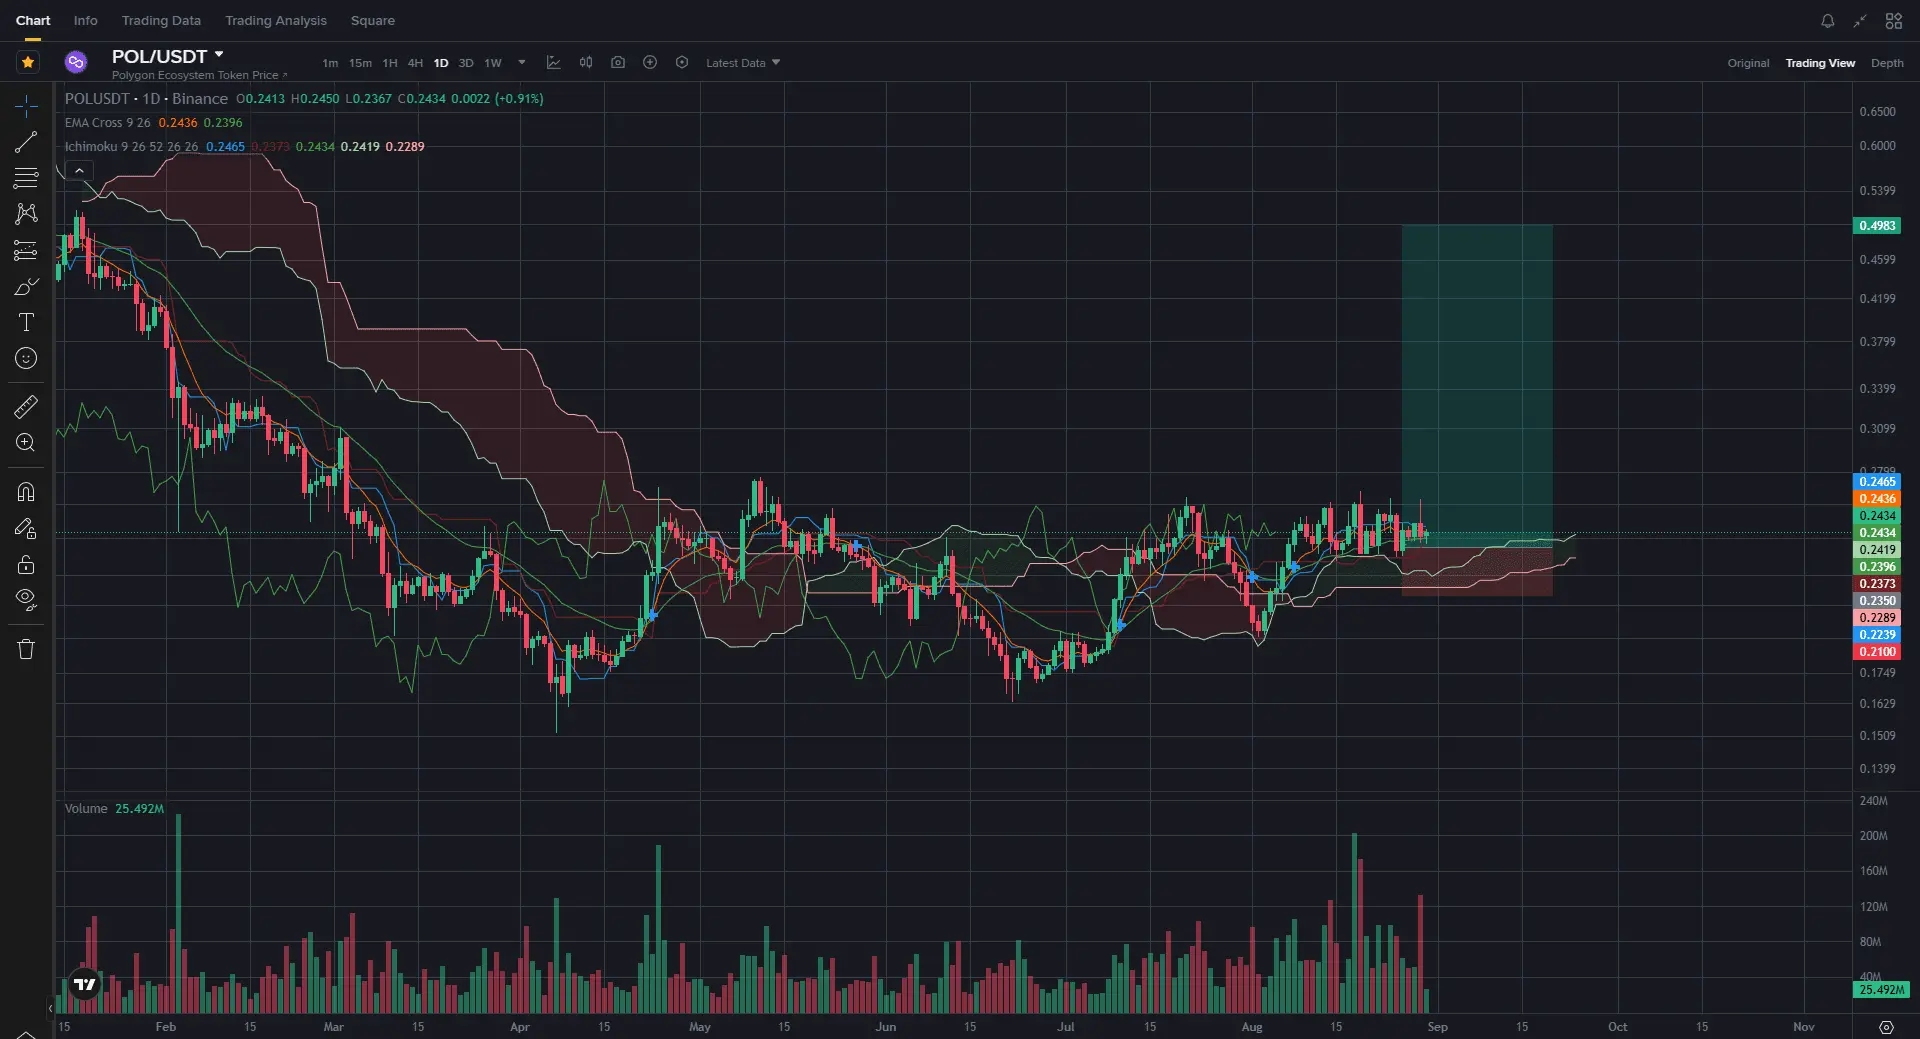Click the orange 0.2436 price axis label
The width and height of the screenshot is (1920, 1039).
[x=1877, y=499]
